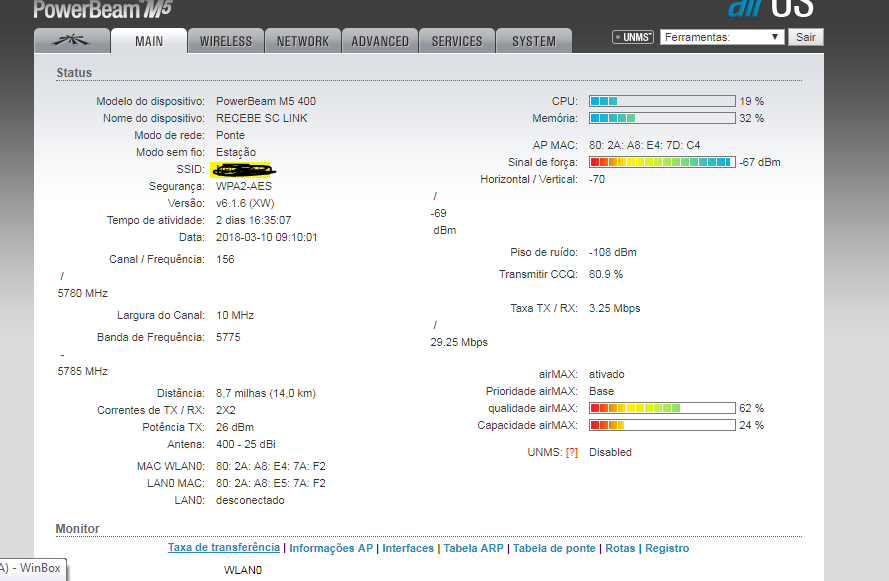This screenshot has width=889, height=581.
Task: Select LAN0 MAC value 80: 2A: A8: E5: 7A: F2
Action: (x=270, y=484)
